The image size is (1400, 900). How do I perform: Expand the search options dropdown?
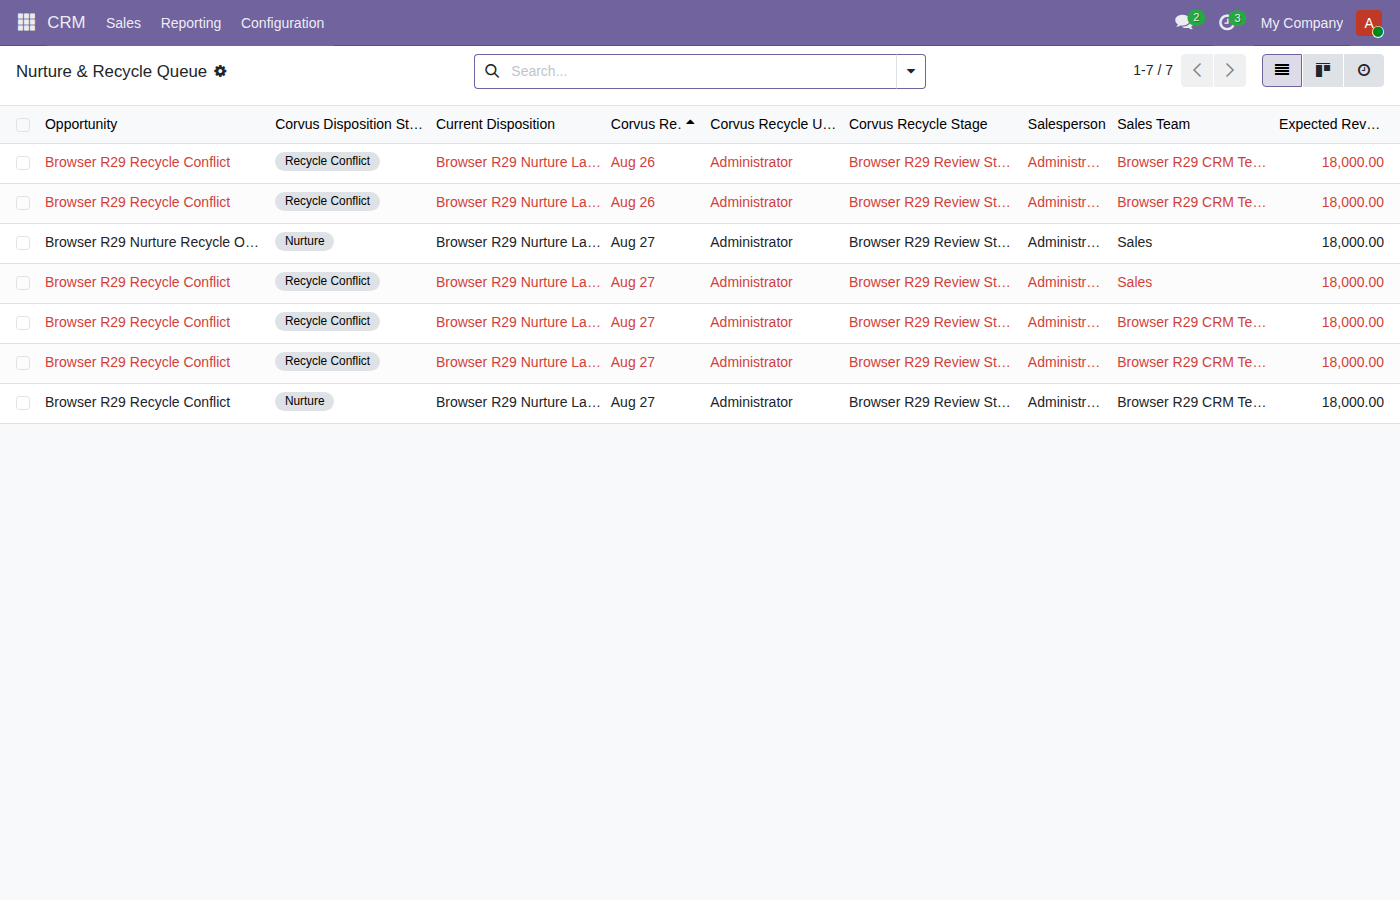coord(911,71)
